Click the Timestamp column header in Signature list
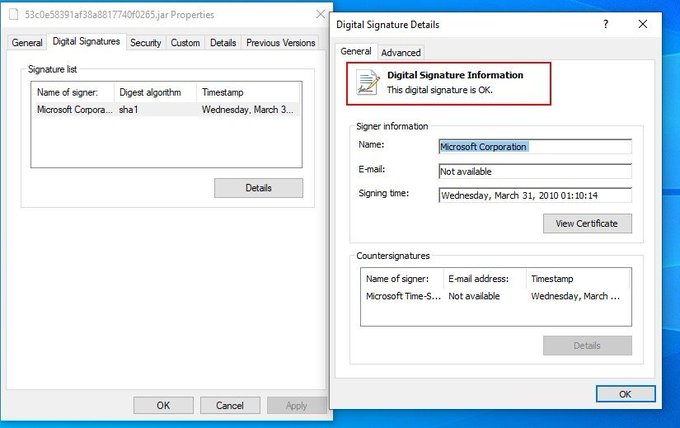The height and width of the screenshot is (428, 680). (x=248, y=92)
